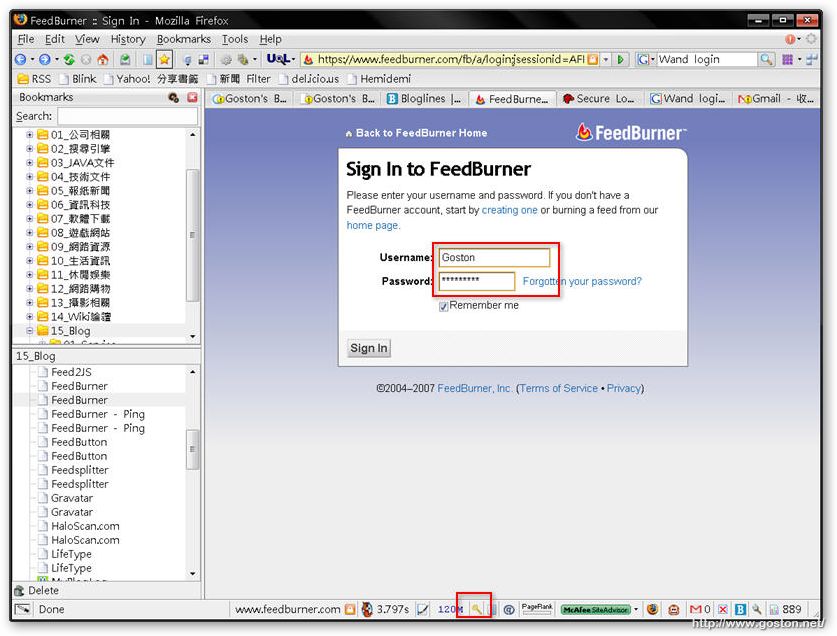The image size is (837, 636).
Task: Open the Bookmarks menu
Action: pos(184,39)
